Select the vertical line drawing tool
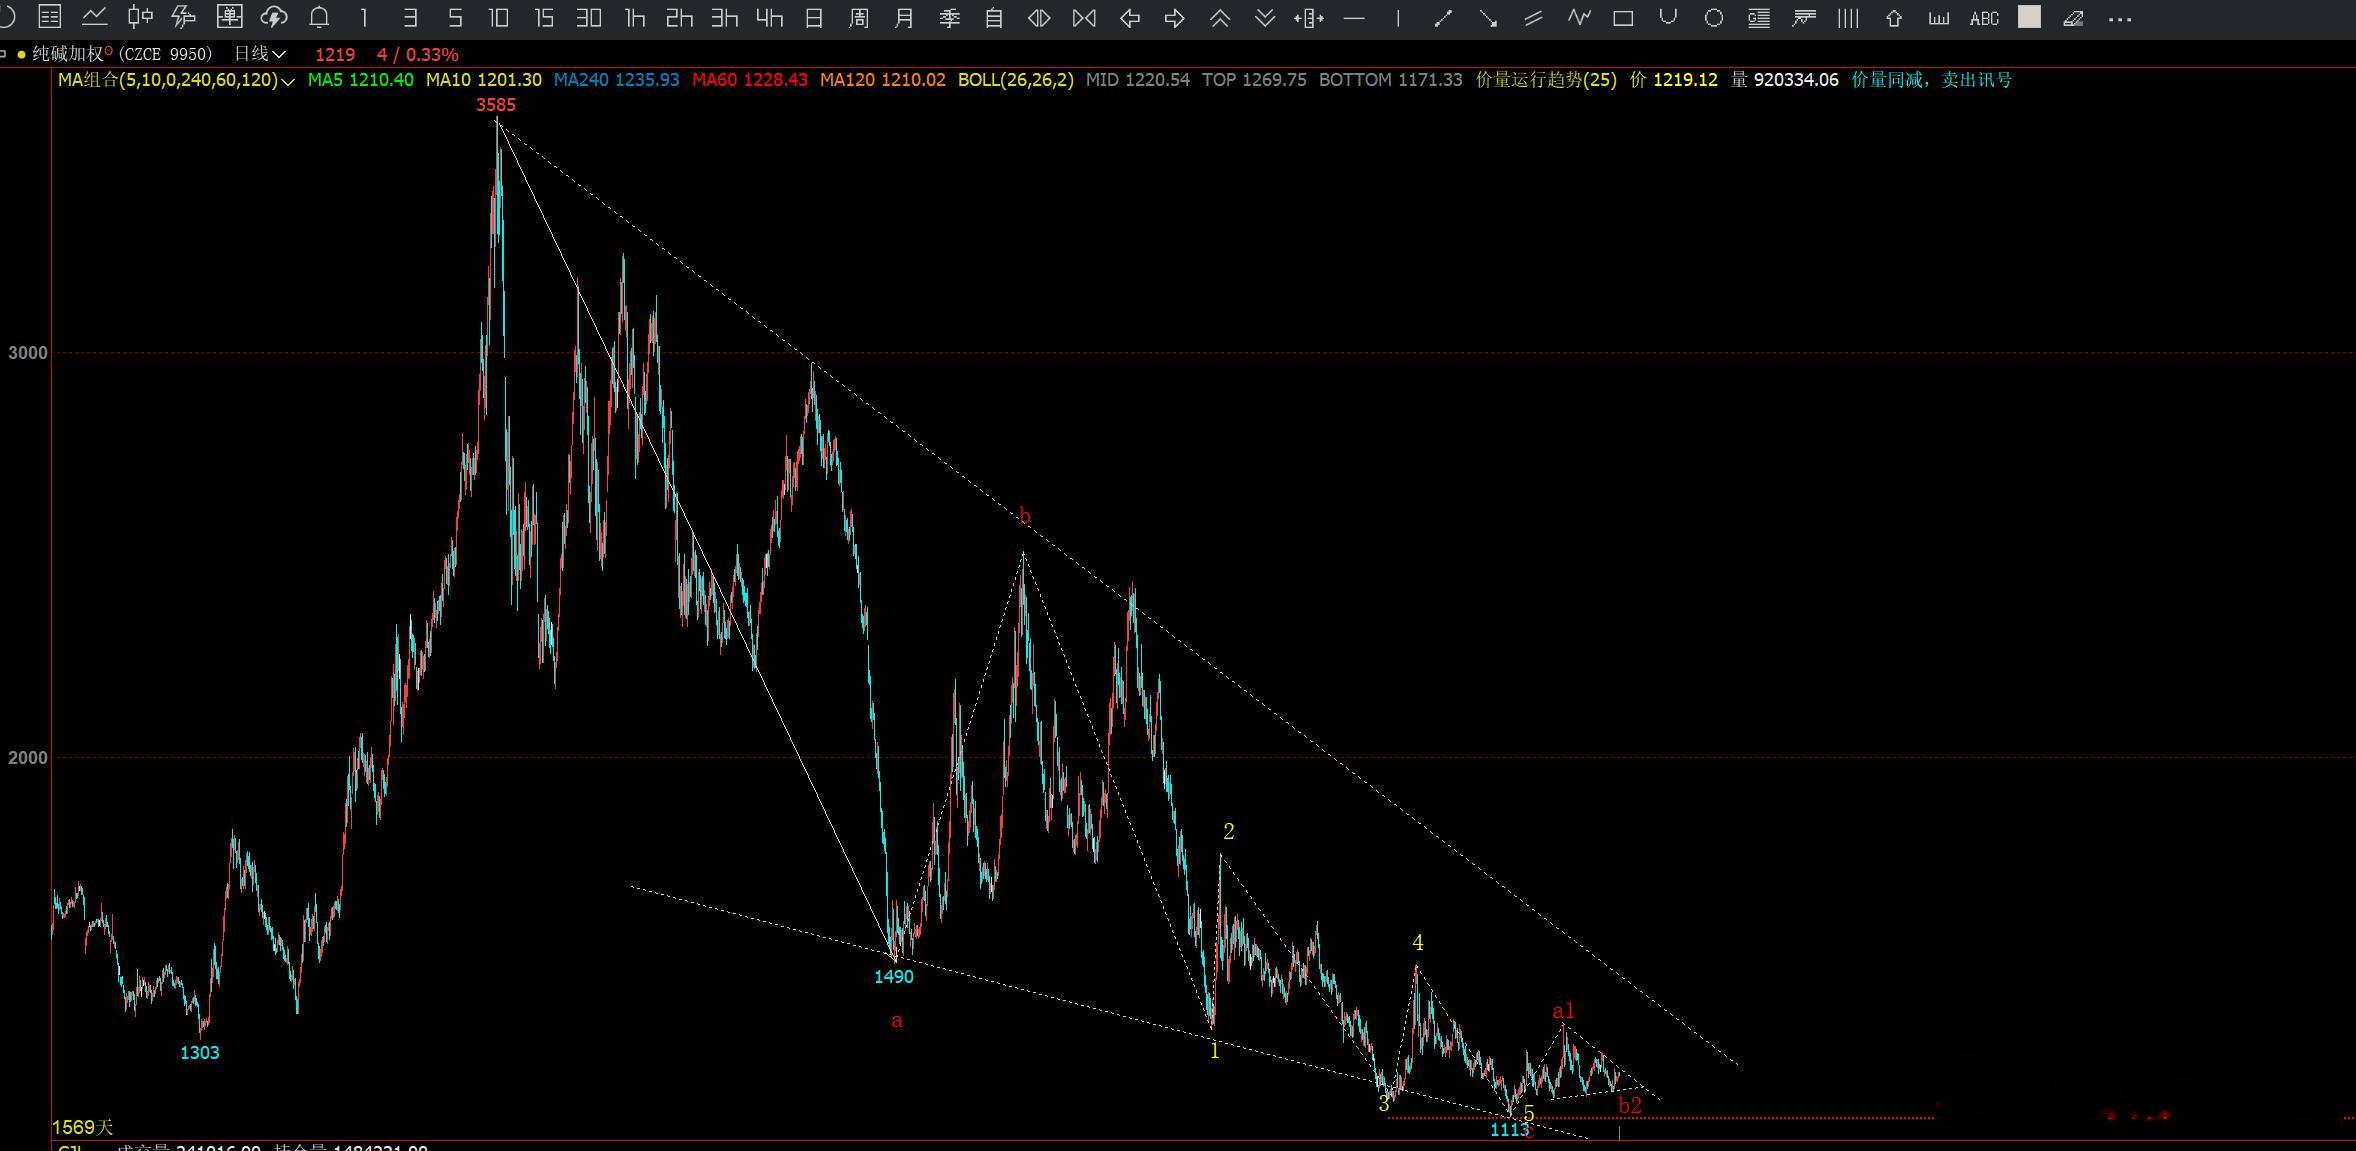This screenshot has width=2356, height=1151. pos(1398,18)
